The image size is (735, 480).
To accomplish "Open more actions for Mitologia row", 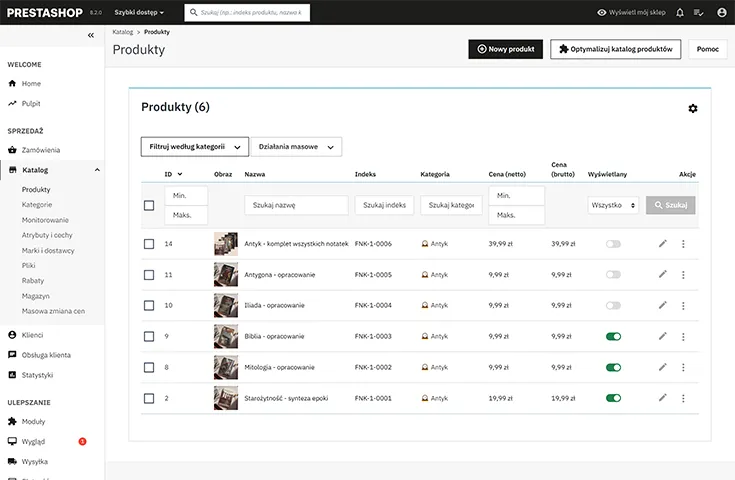I will coord(683,368).
